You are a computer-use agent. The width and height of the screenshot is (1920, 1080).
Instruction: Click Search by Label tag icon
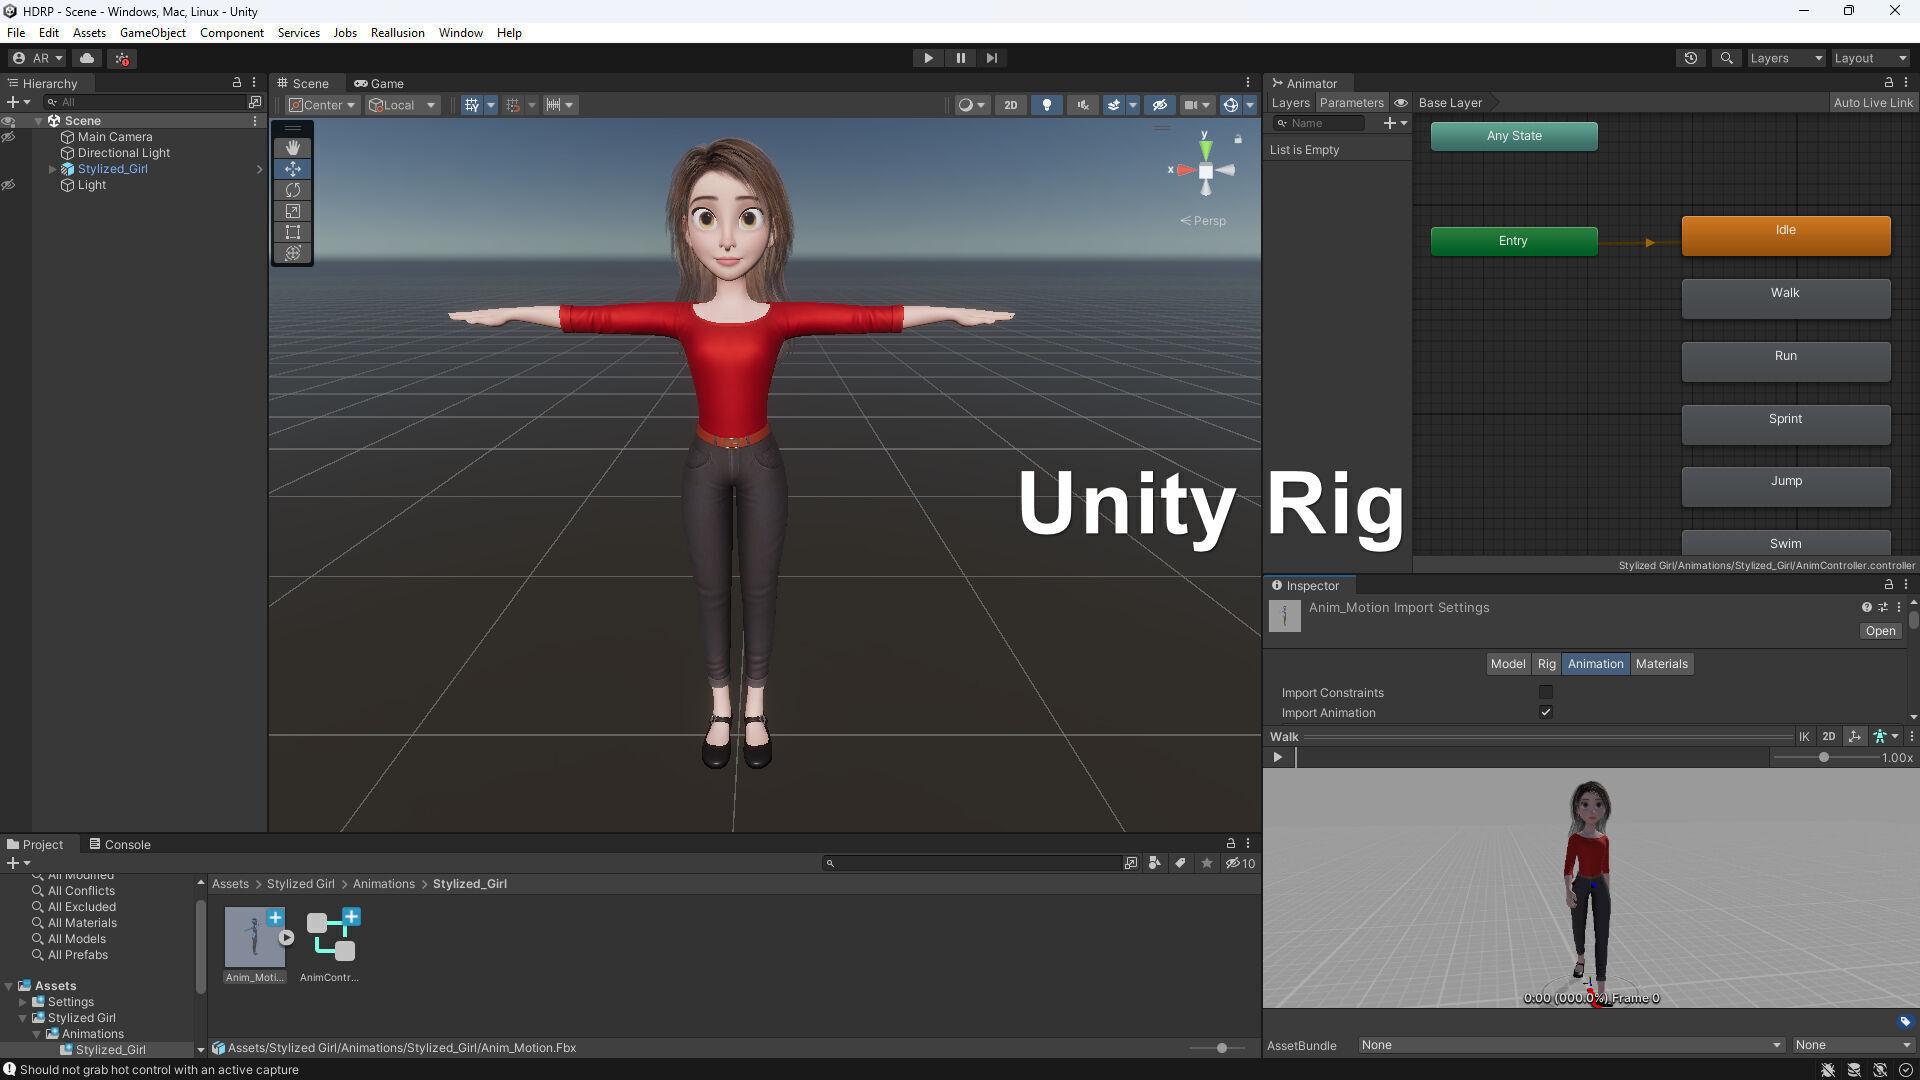pyautogui.click(x=1180, y=863)
